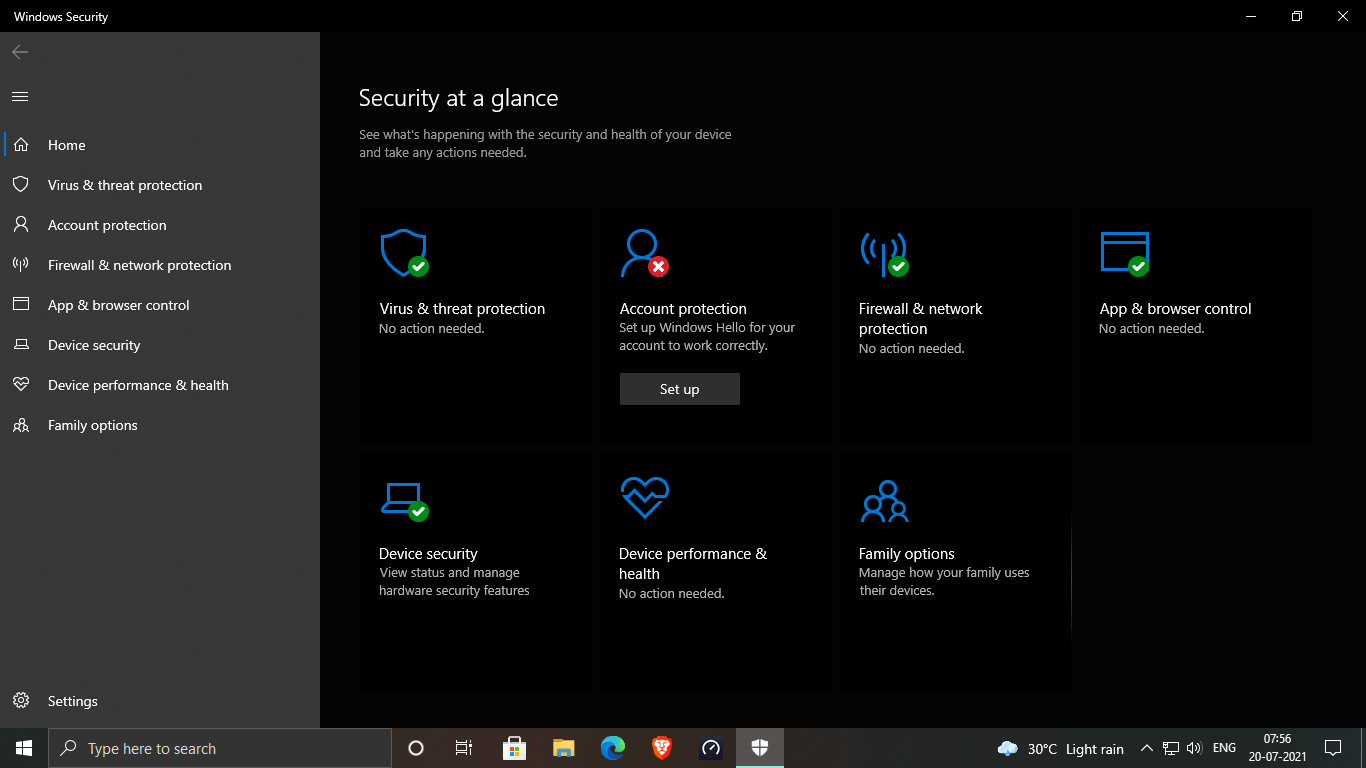Click the shield icon beside Virus & threat protection in sidebar

click(x=20, y=185)
